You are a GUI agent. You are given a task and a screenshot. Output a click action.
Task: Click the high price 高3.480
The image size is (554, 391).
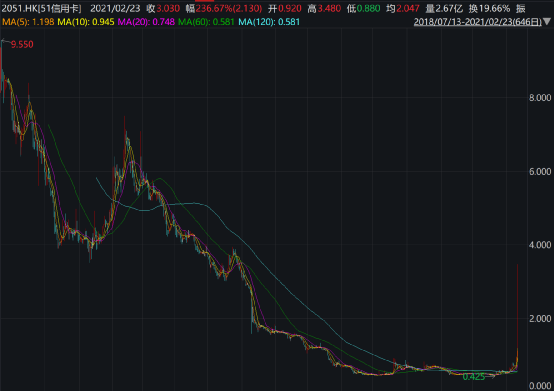pos(324,8)
